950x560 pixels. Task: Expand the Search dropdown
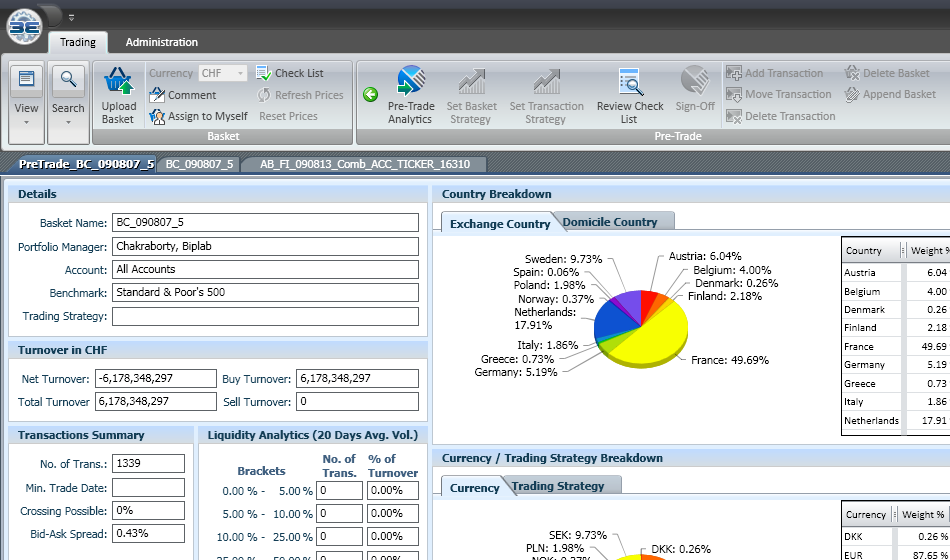point(68,123)
